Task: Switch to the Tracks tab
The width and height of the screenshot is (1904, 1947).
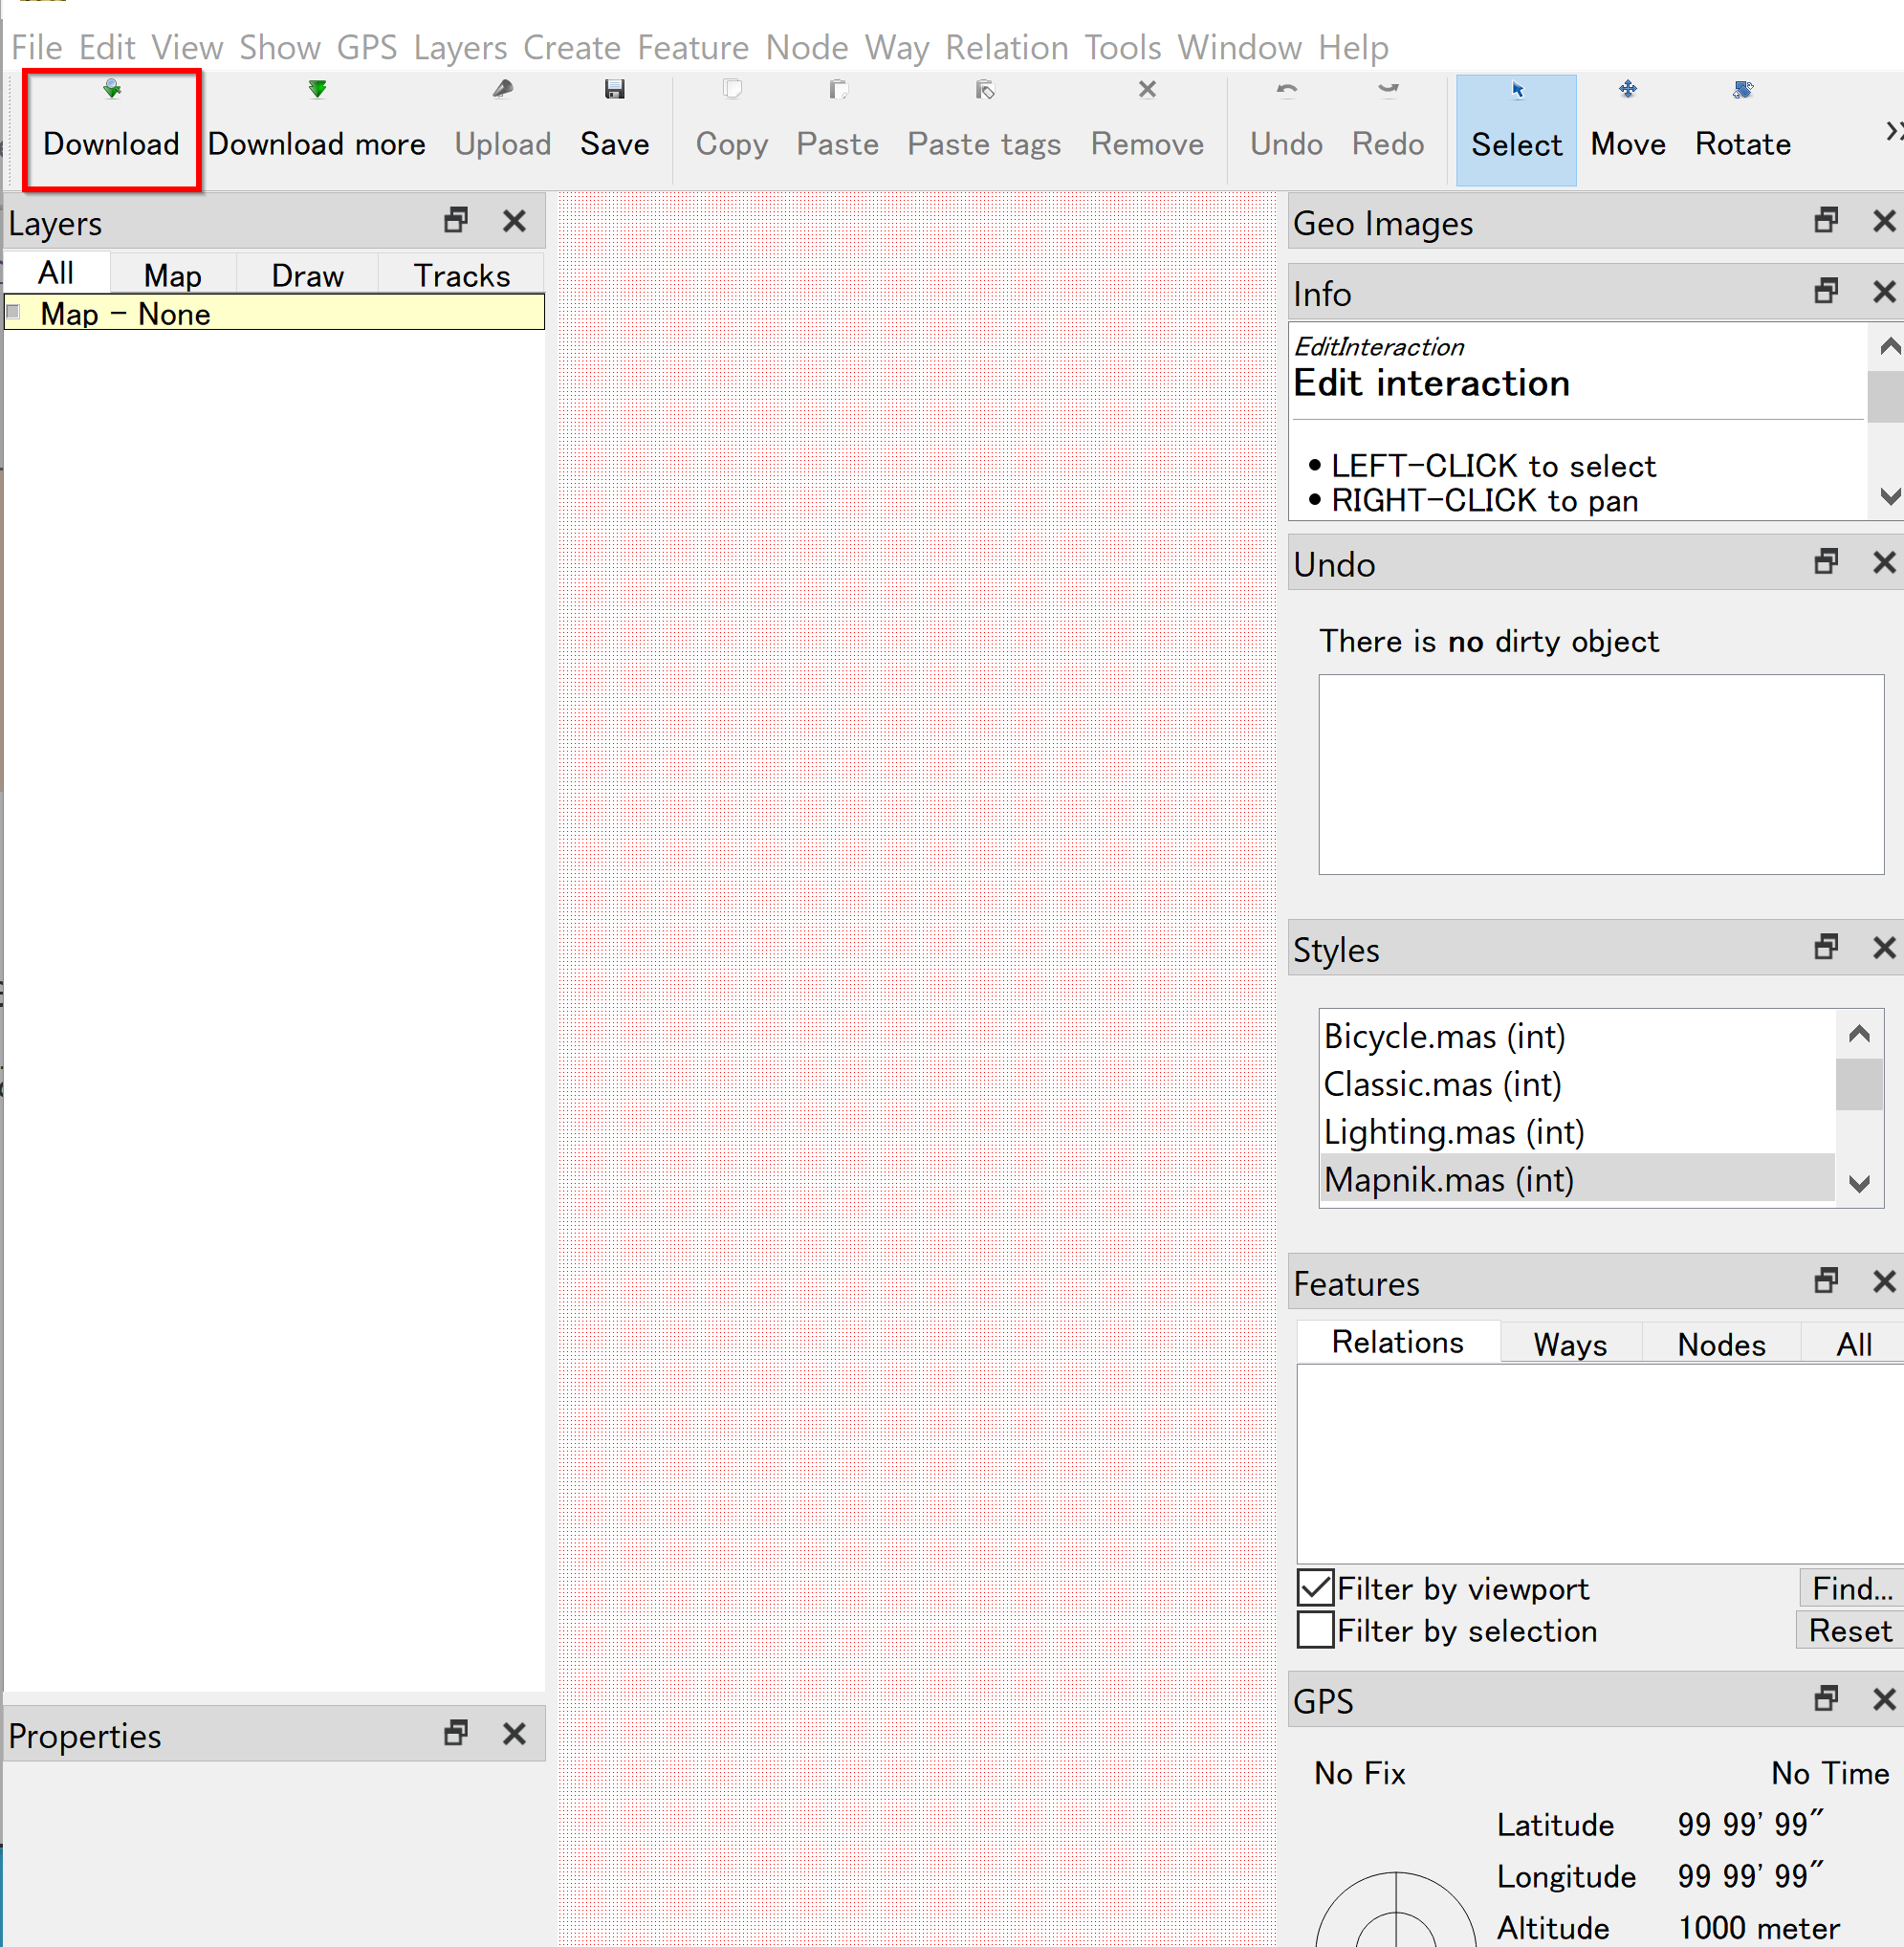Action: click(459, 273)
